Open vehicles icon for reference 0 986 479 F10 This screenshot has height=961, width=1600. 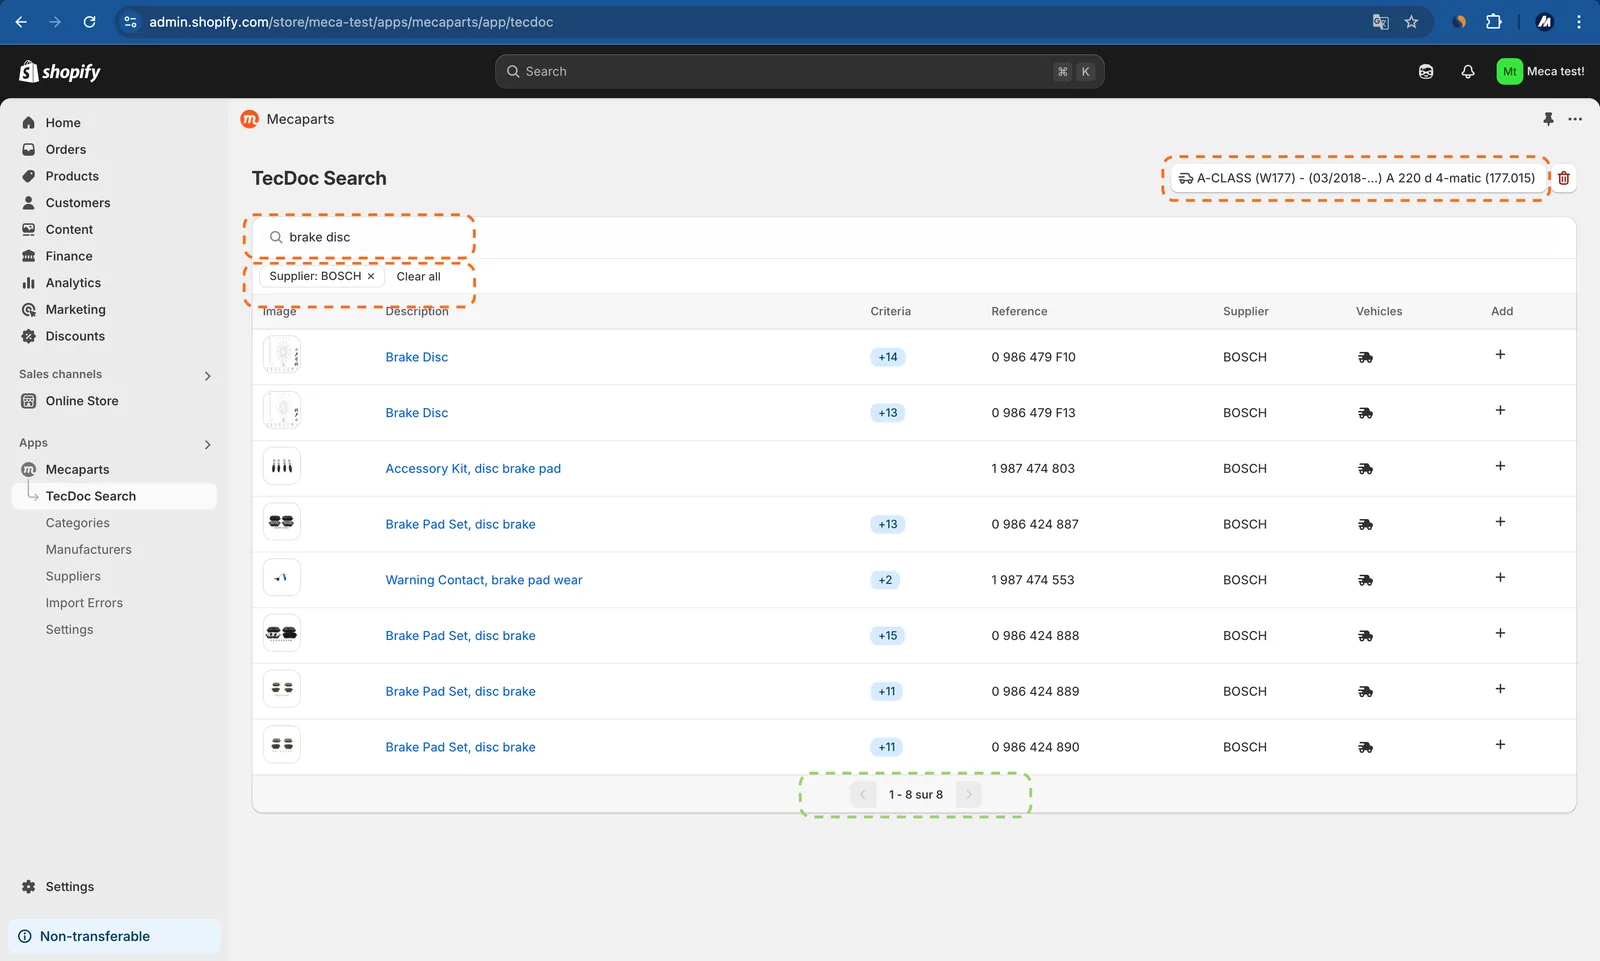click(x=1365, y=357)
